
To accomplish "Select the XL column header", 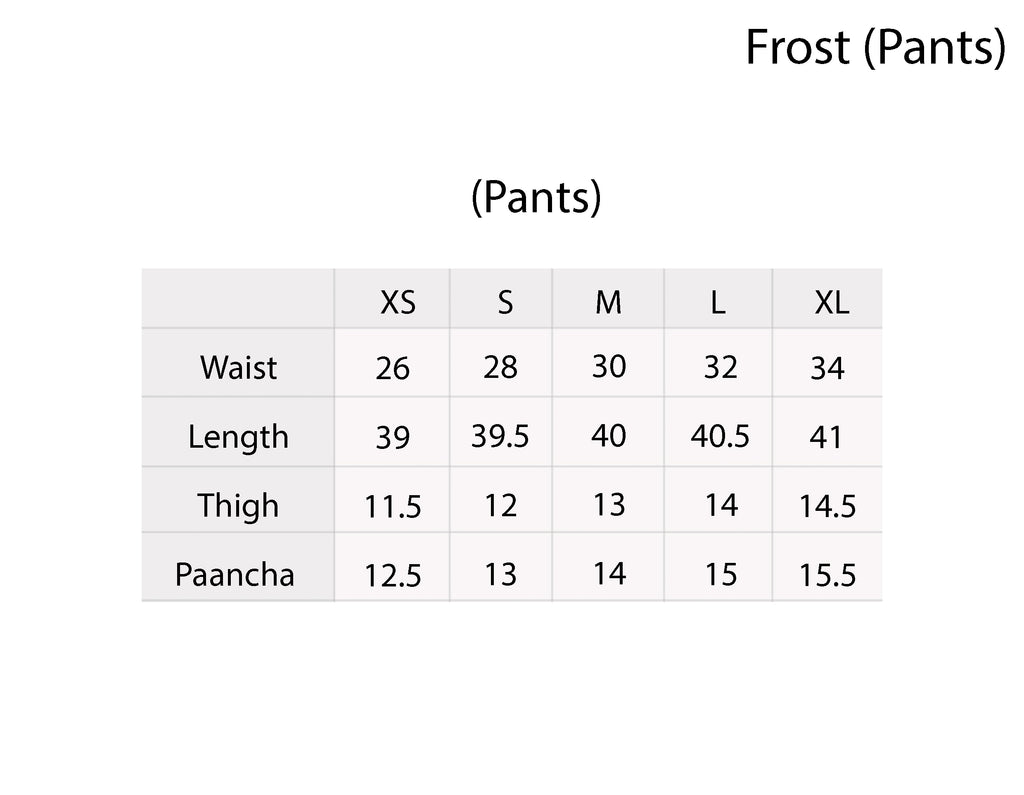I will click(x=831, y=302).
